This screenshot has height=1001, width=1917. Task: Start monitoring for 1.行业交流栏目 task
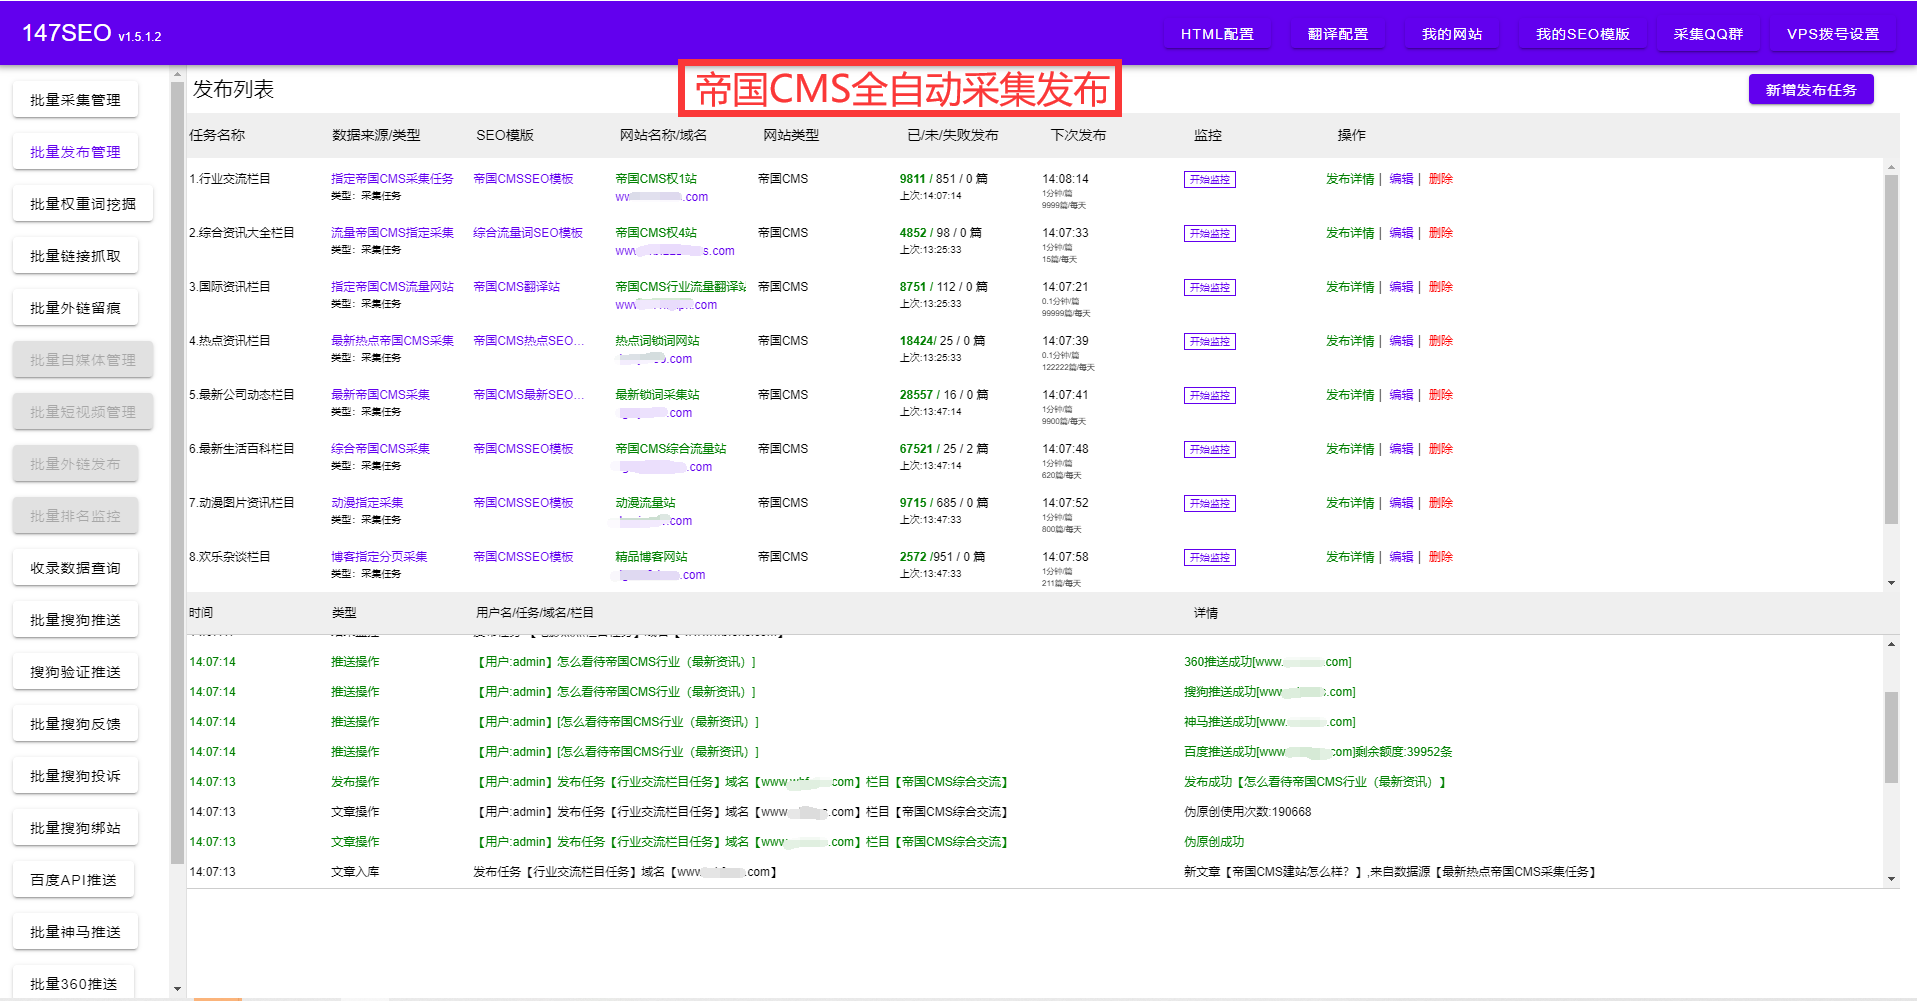[1210, 180]
